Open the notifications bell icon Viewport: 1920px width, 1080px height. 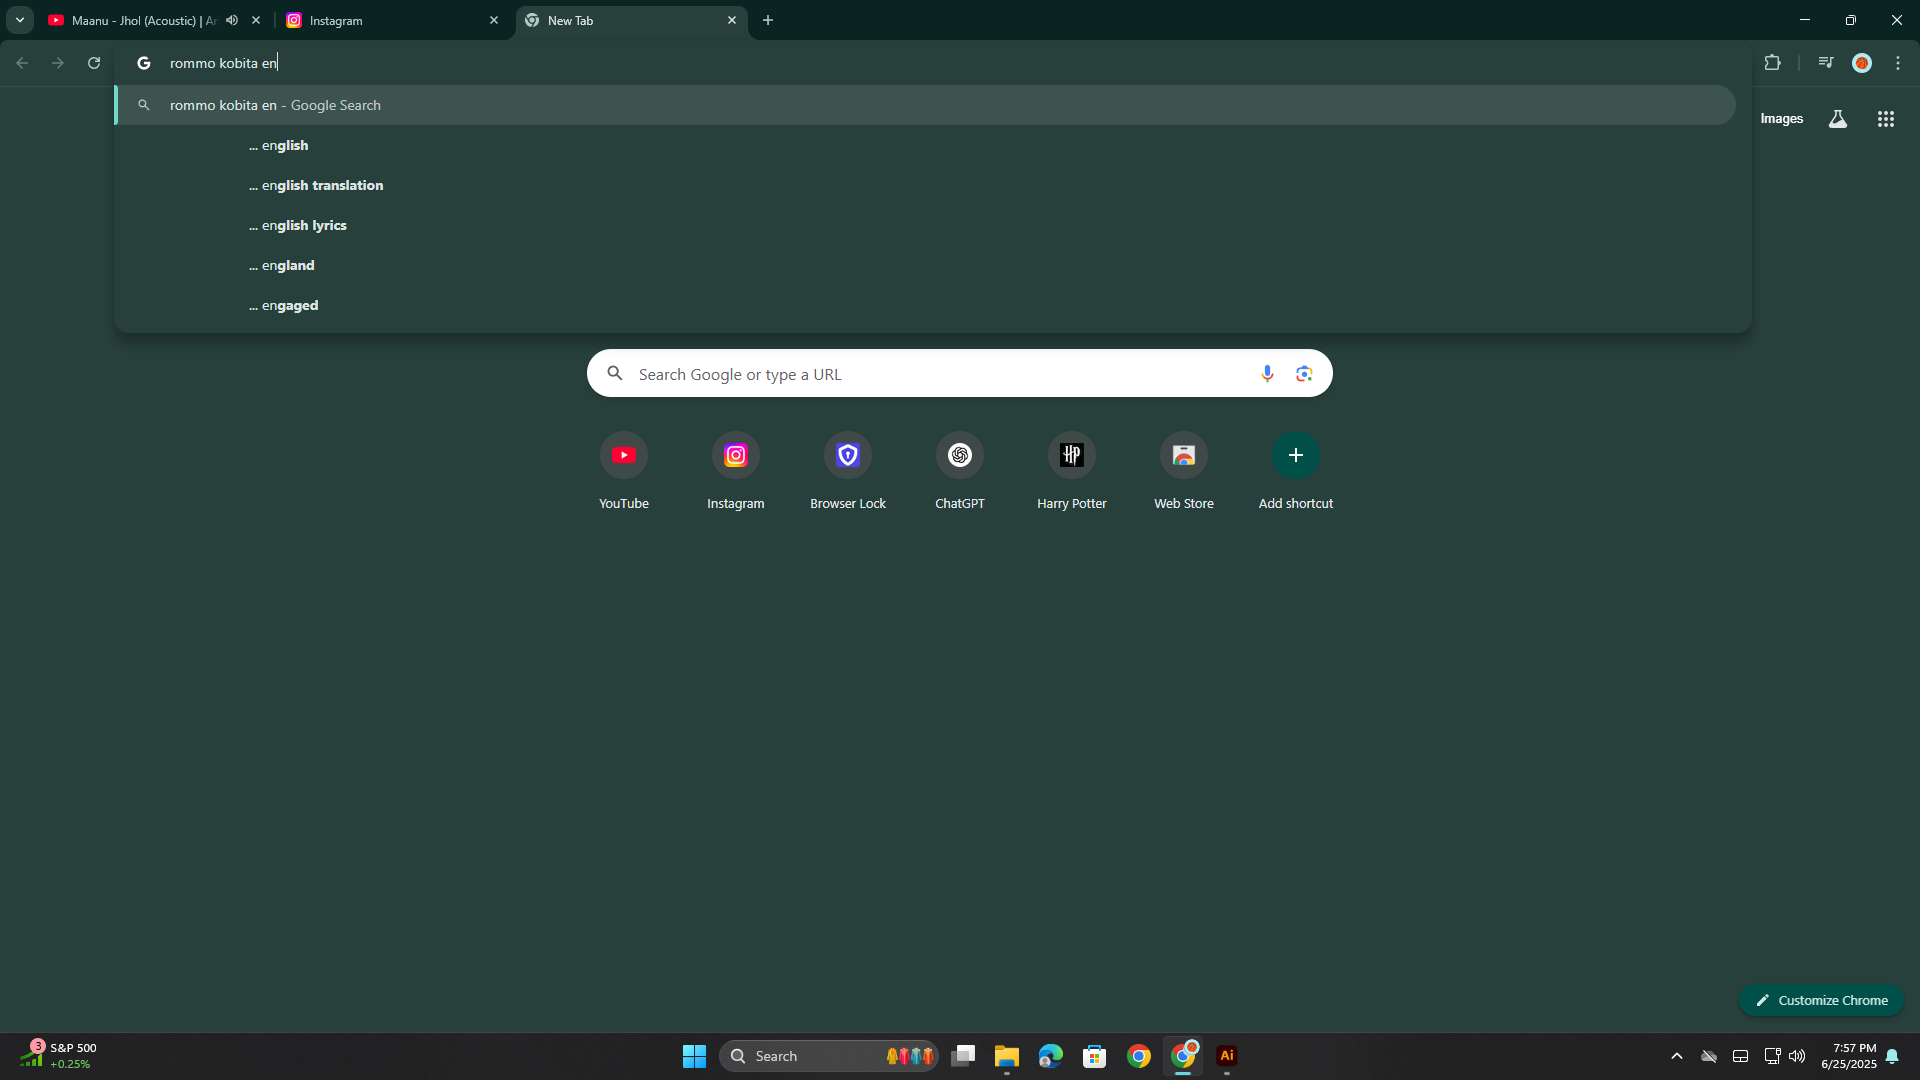click(x=1892, y=1056)
